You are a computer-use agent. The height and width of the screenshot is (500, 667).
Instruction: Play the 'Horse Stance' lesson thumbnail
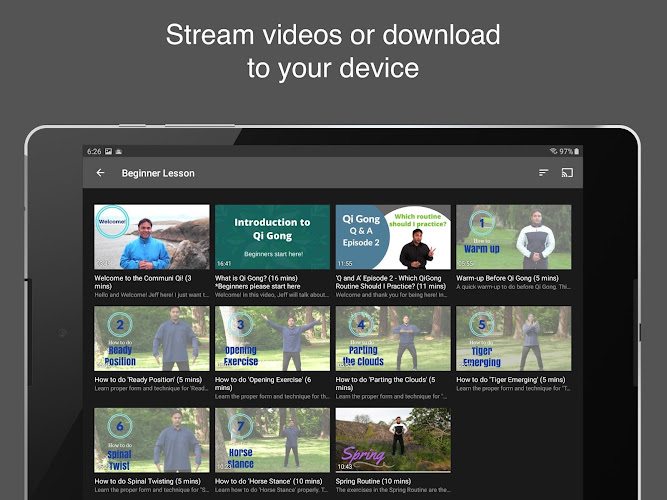point(272,439)
